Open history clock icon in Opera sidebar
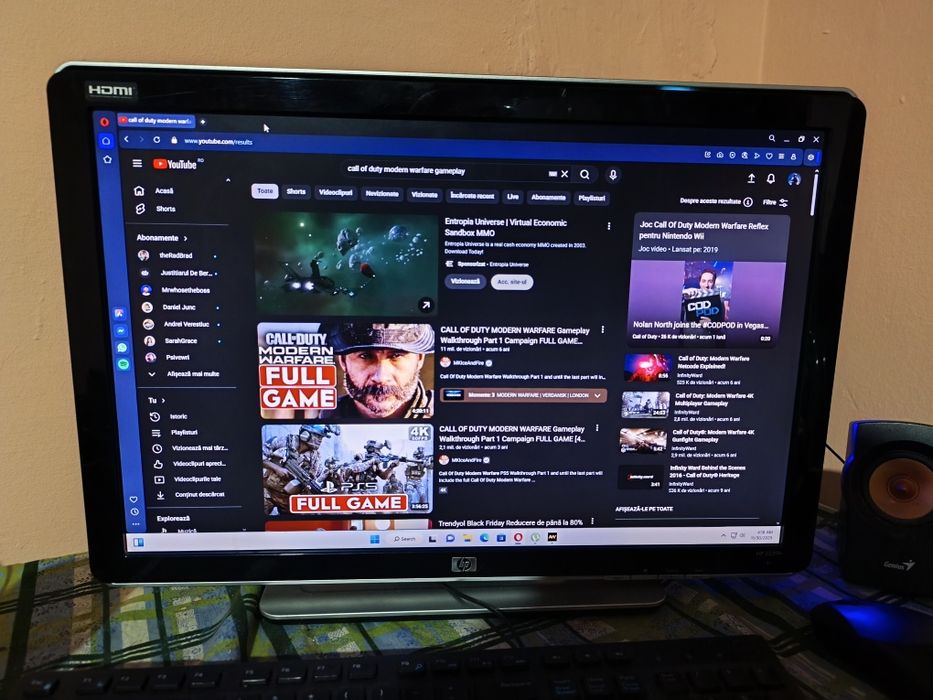The image size is (933, 700). (x=135, y=512)
